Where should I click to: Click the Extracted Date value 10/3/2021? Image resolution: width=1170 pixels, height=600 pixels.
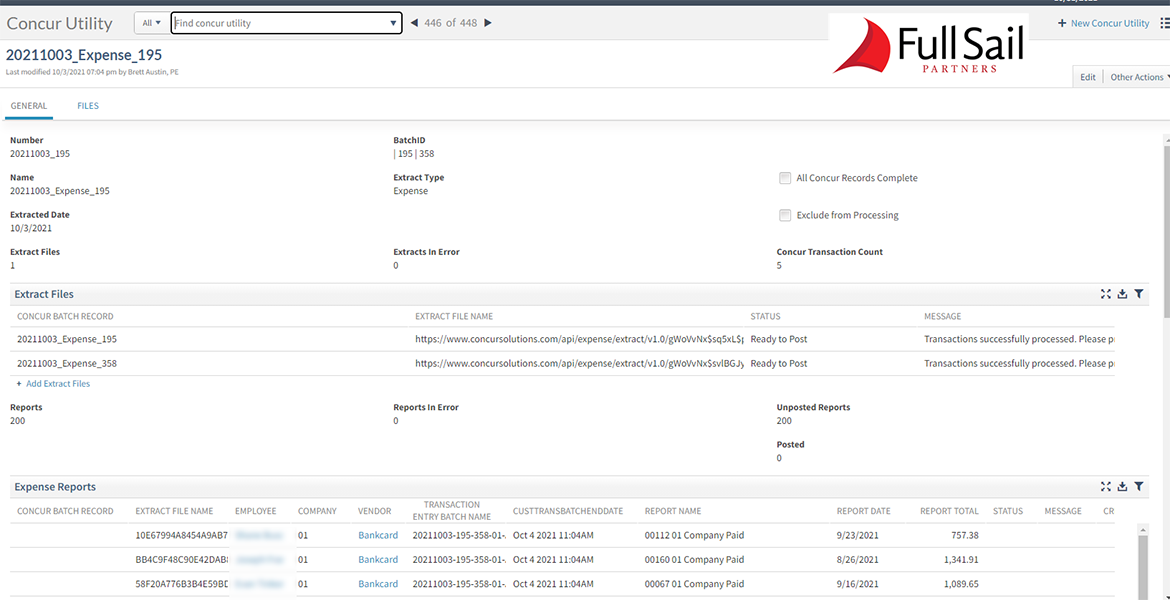[x=31, y=228]
